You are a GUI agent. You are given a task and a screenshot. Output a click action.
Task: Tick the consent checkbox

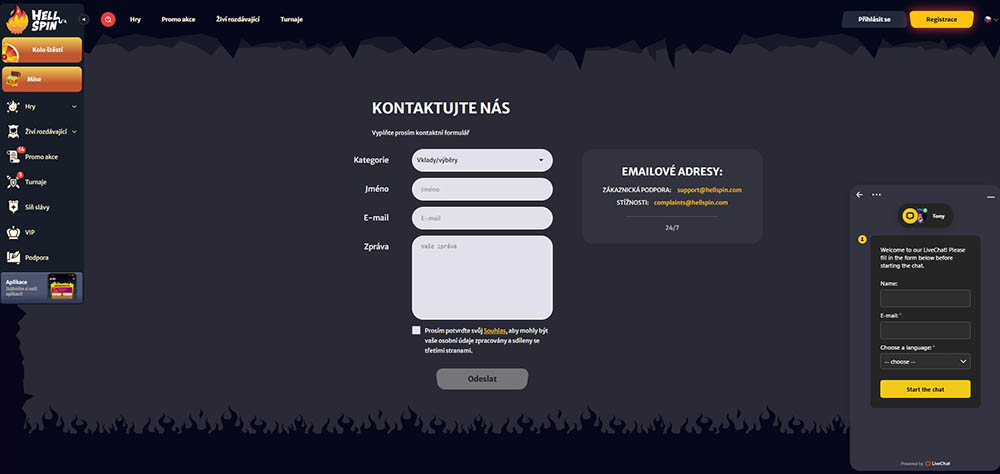416,330
